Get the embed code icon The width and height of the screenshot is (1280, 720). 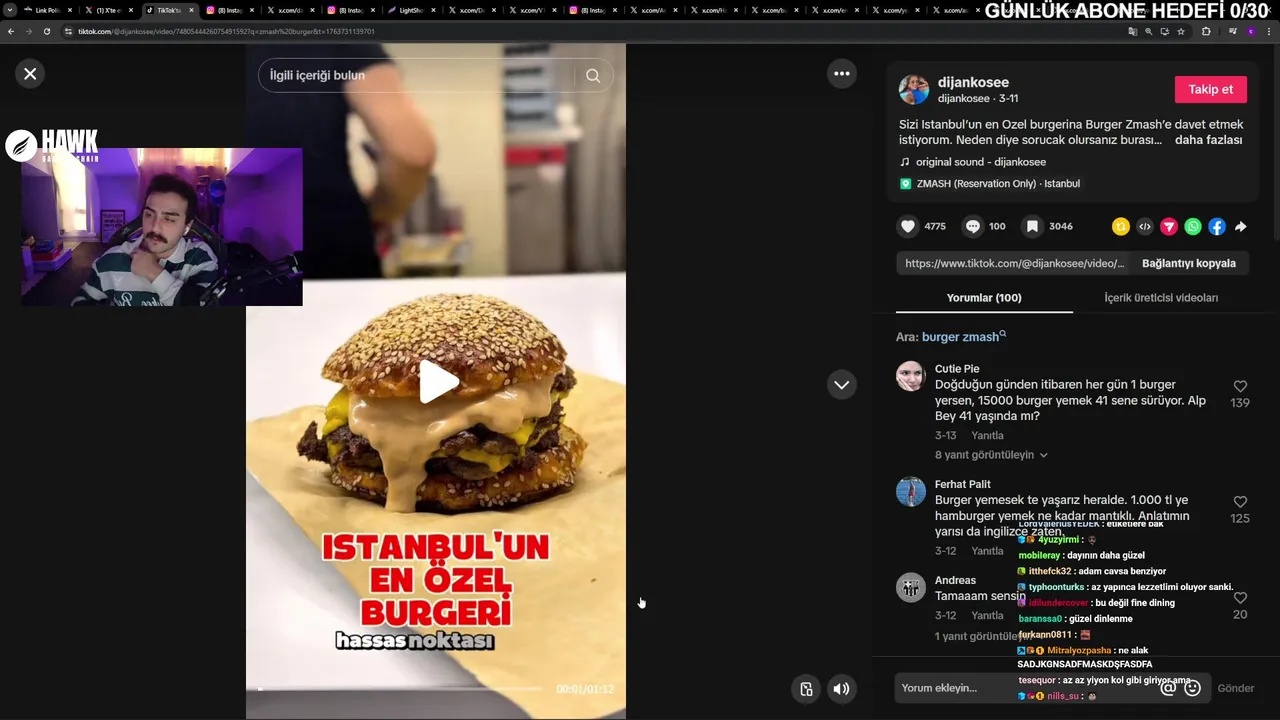click(1145, 227)
